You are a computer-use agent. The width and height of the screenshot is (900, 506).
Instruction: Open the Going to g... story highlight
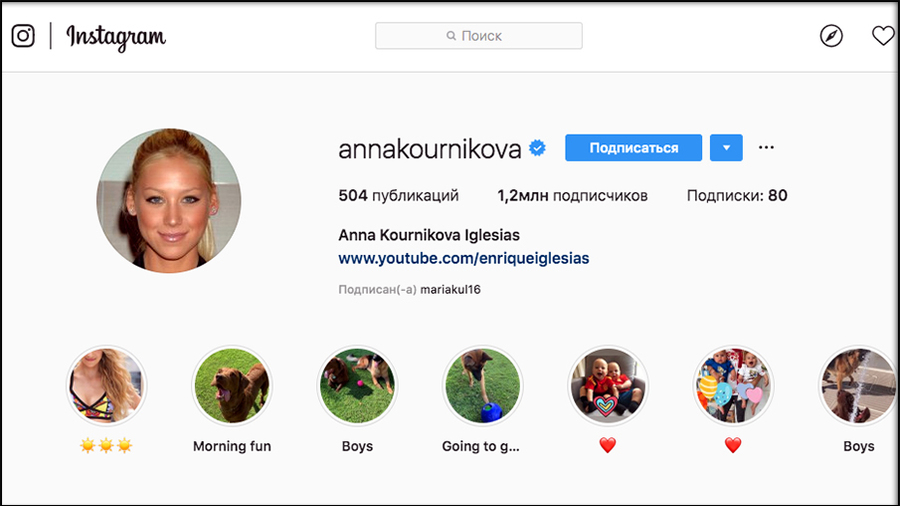click(483, 386)
